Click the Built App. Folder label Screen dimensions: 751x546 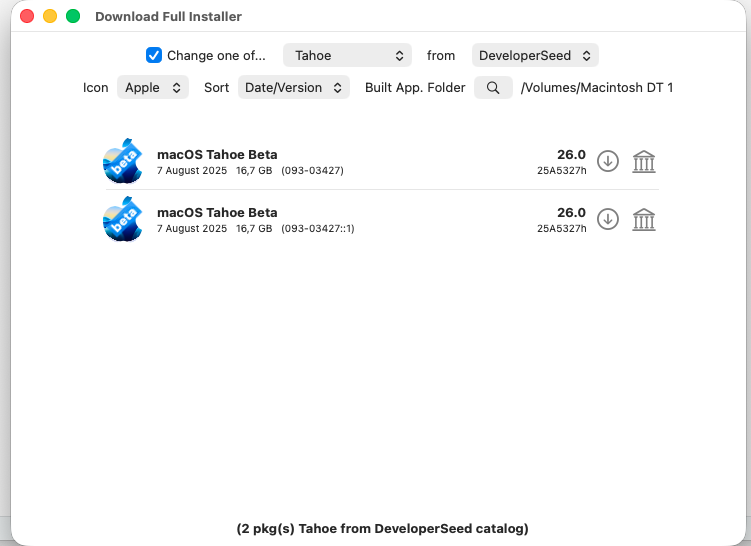click(x=415, y=88)
